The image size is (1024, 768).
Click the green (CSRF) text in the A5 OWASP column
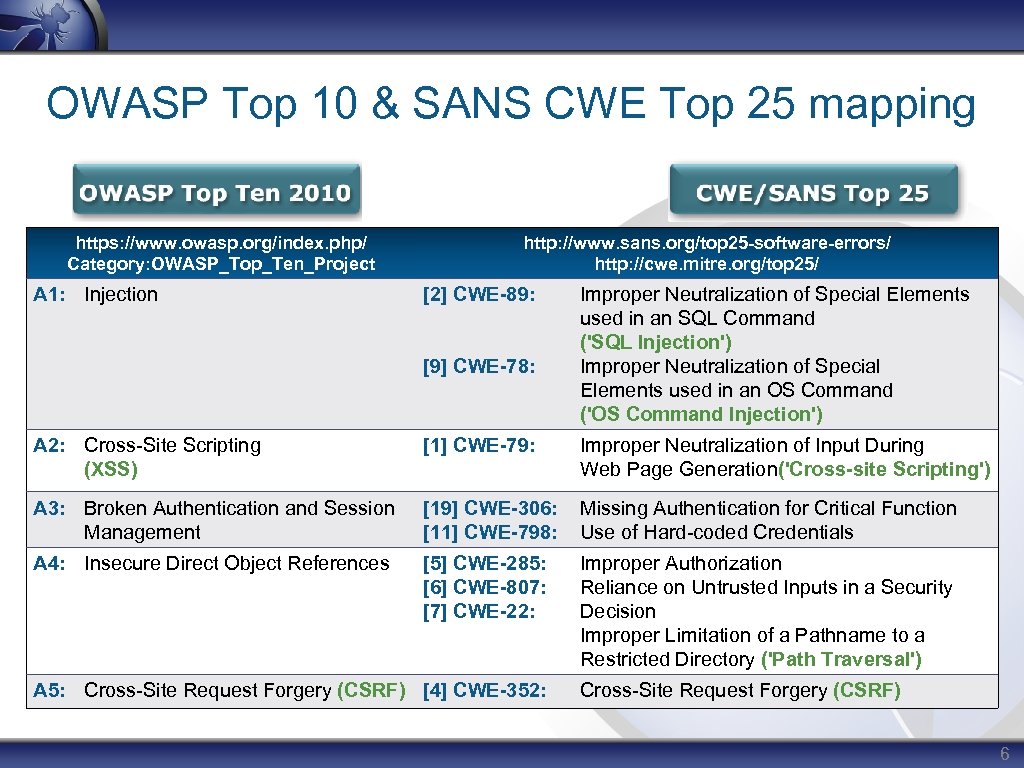click(x=372, y=690)
